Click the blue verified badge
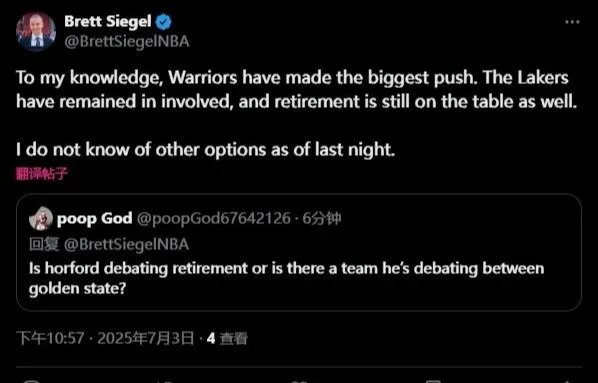 pos(164,22)
